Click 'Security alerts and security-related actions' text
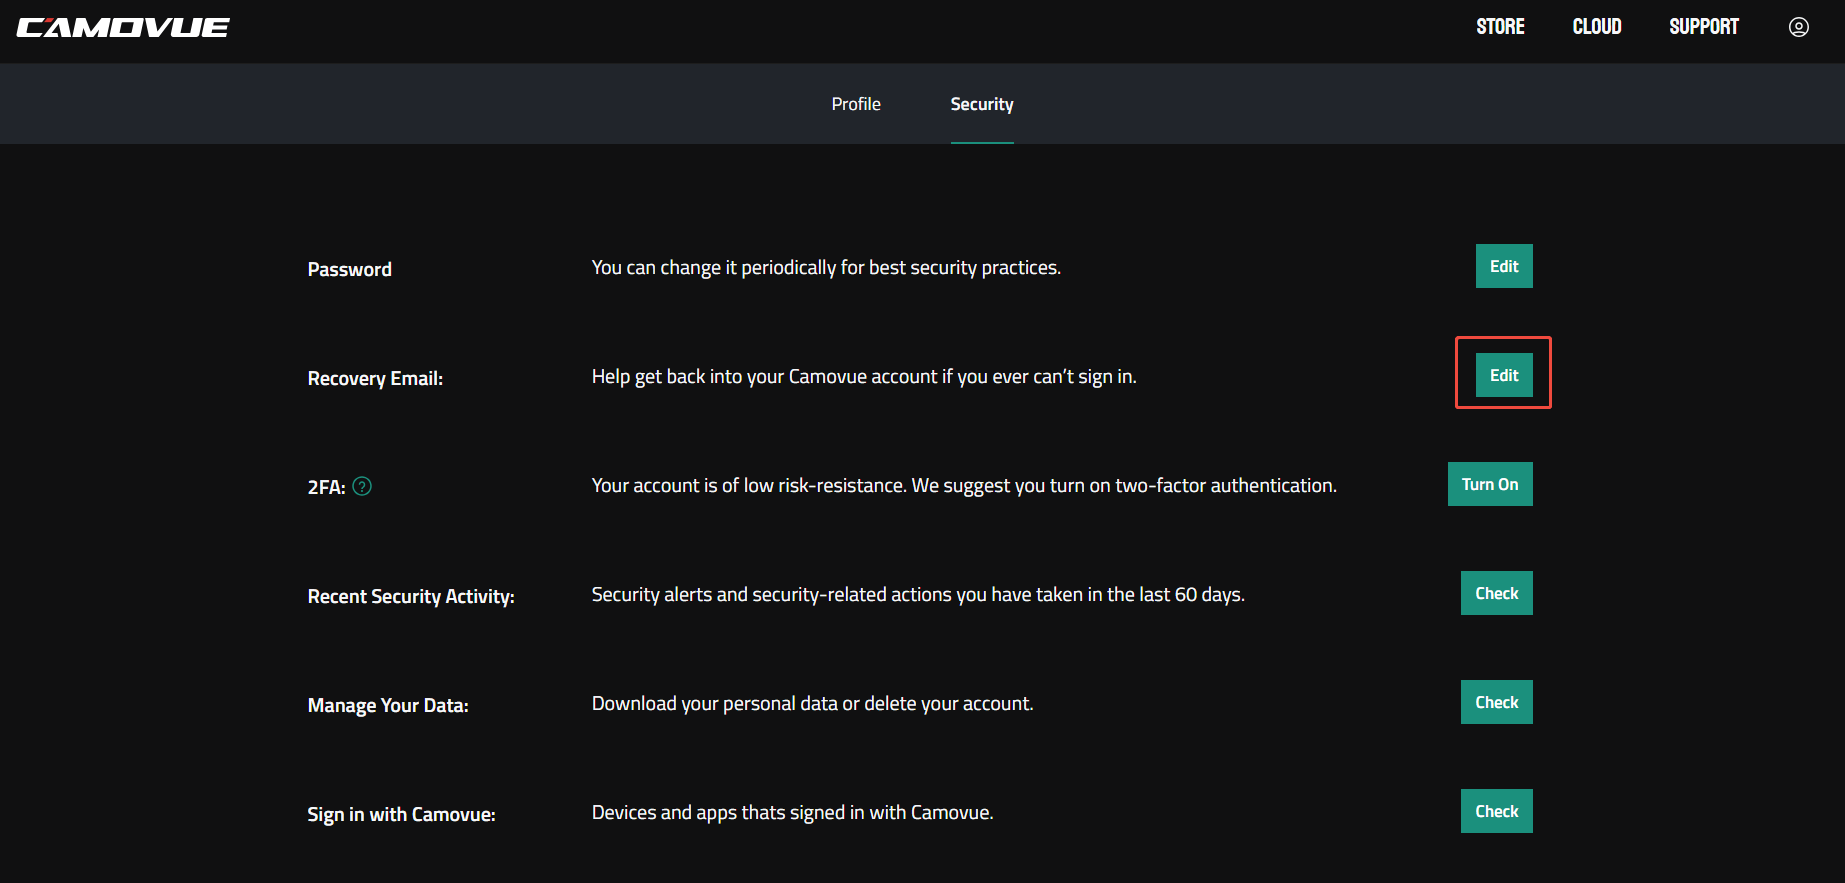Viewport: 1845px width, 883px height. pyautogui.click(x=918, y=594)
